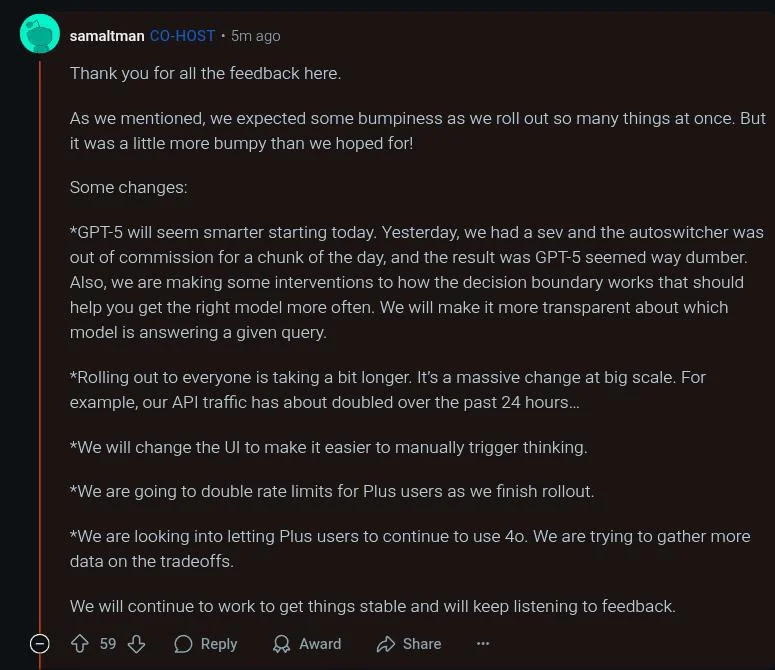Collapse the comment with the minus button

tap(40, 644)
